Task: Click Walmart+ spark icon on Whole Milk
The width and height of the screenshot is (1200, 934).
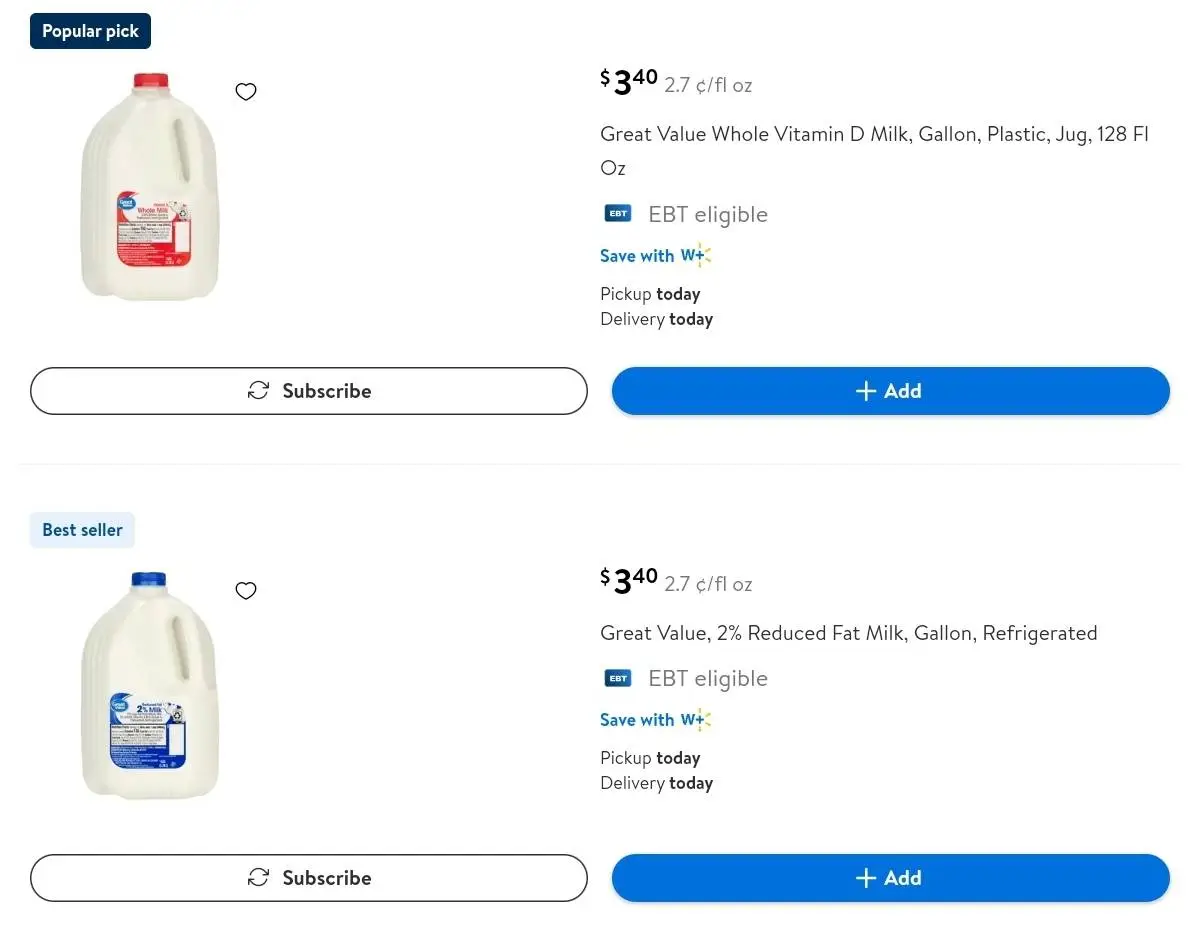Action: click(x=697, y=255)
